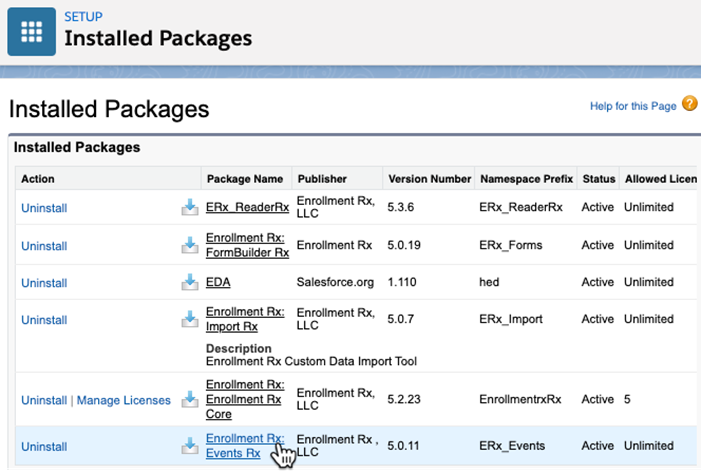701x473 pixels.
Task: Click download icon beside Import Rx package
Action: [x=190, y=320]
